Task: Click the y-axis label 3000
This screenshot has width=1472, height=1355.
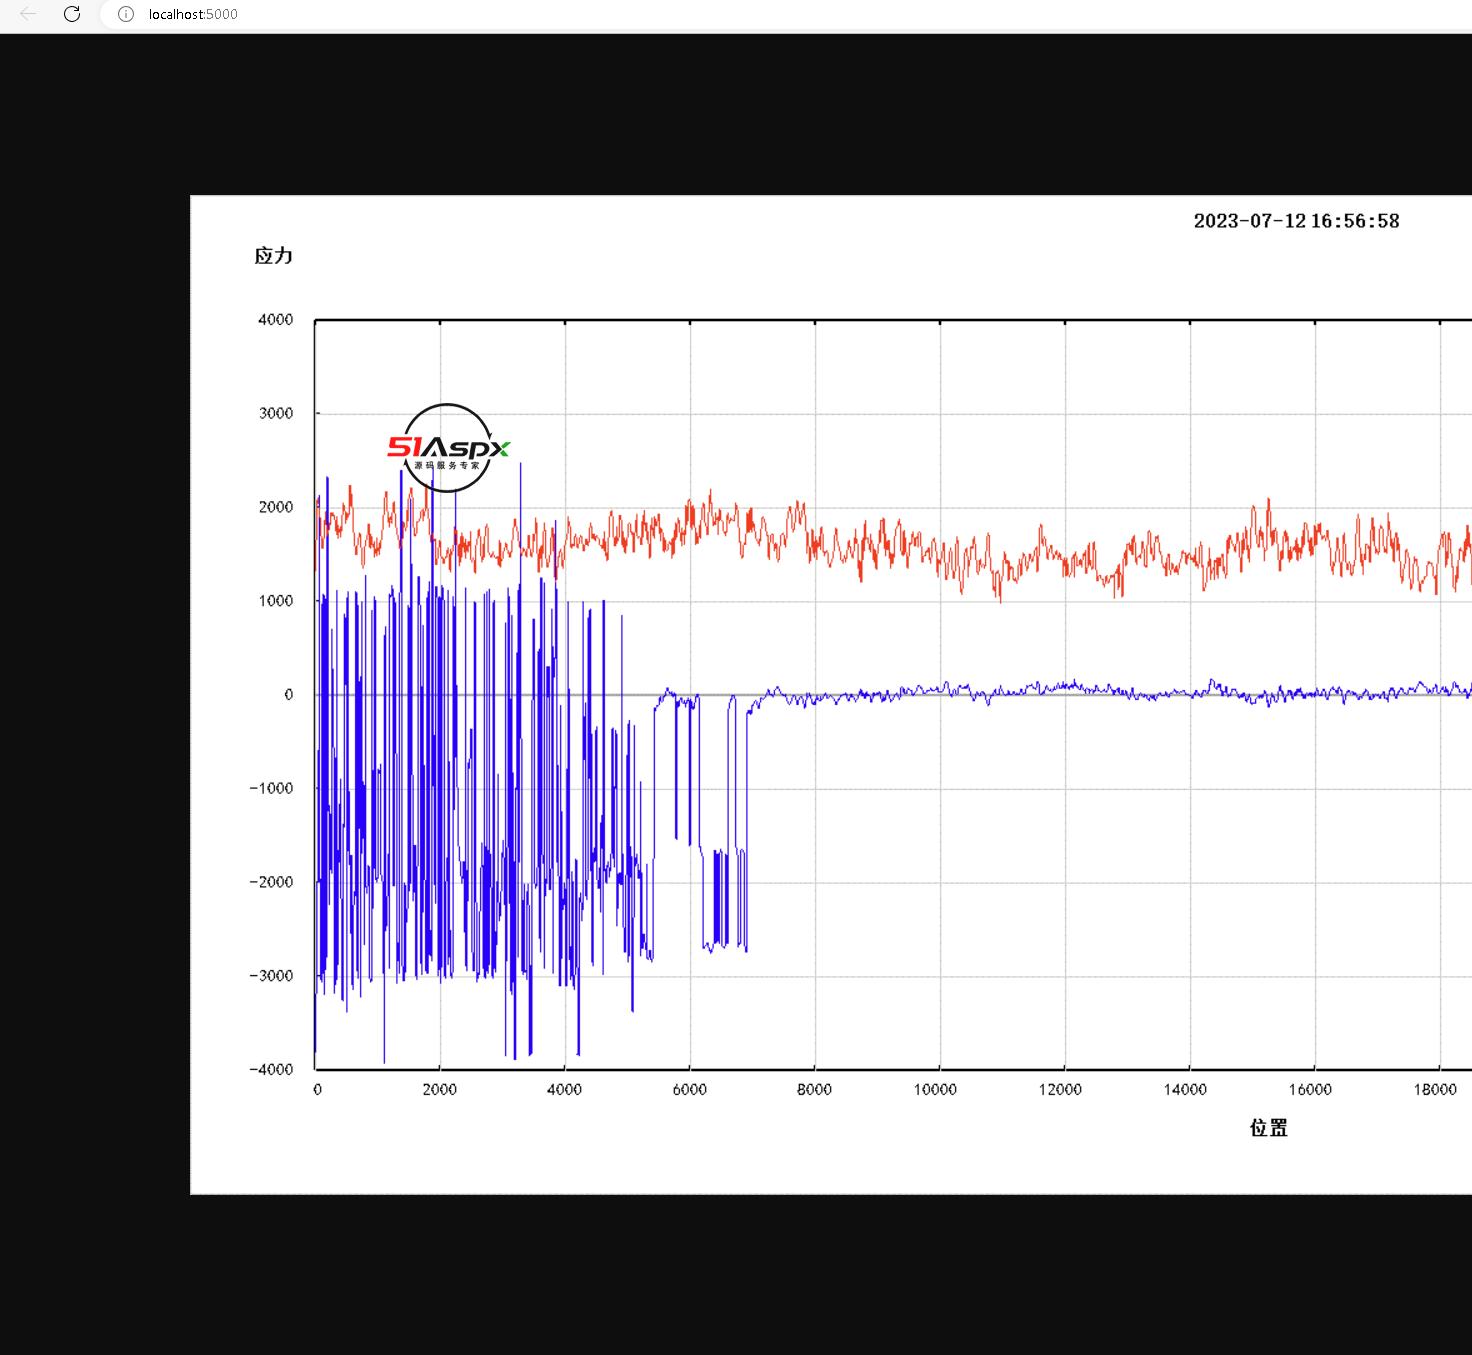Action: click(x=276, y=413)
